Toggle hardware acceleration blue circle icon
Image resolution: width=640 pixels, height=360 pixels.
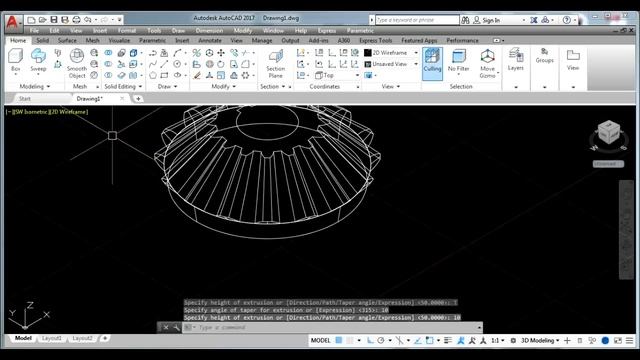605,340
